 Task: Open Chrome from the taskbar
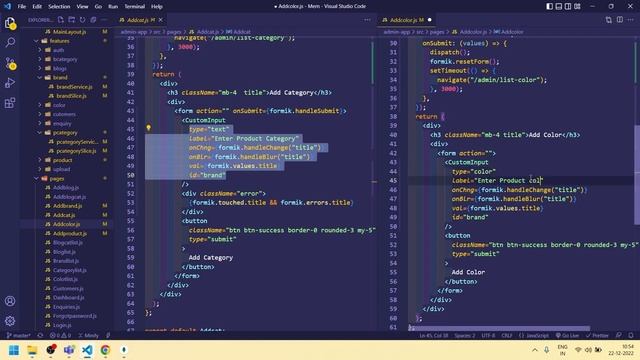pyautogui.click(x=105, y=350)
